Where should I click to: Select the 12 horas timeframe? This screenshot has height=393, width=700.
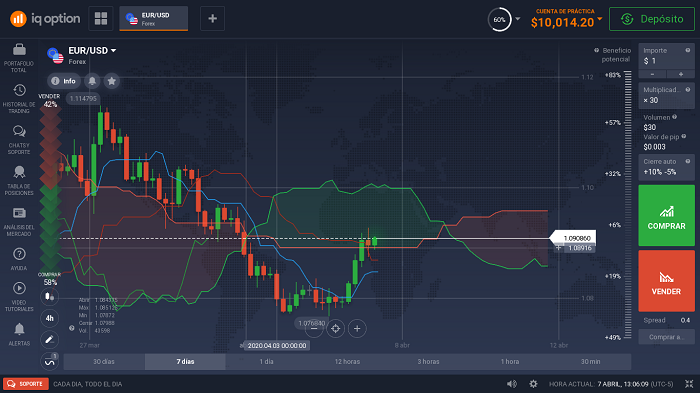pyautogui.click(x=347, y=362)
